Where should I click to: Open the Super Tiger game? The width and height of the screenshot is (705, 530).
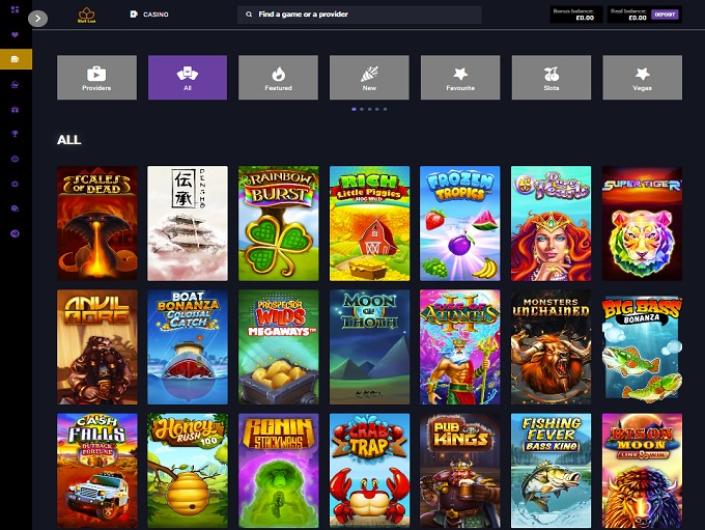(x=642, y=223)
